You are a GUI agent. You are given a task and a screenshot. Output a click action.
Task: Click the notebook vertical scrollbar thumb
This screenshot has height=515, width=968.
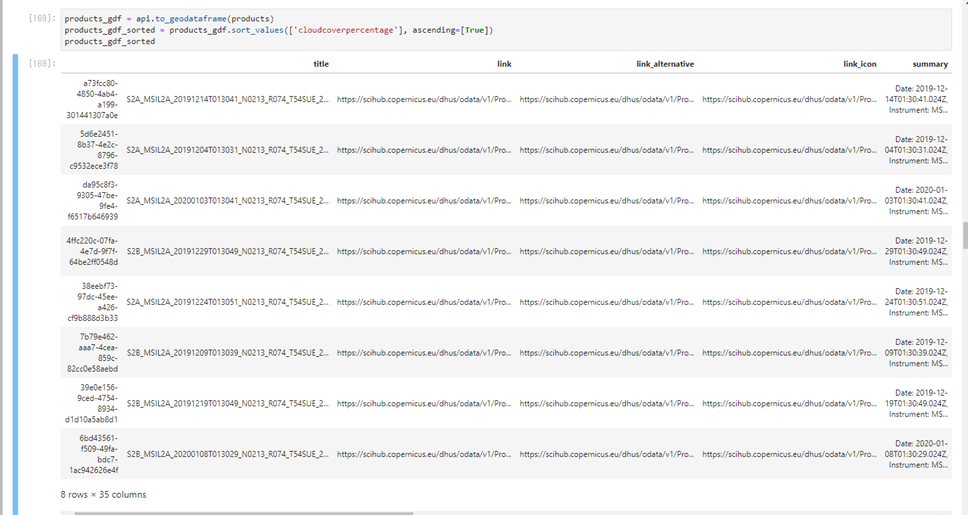coord(965,235)
